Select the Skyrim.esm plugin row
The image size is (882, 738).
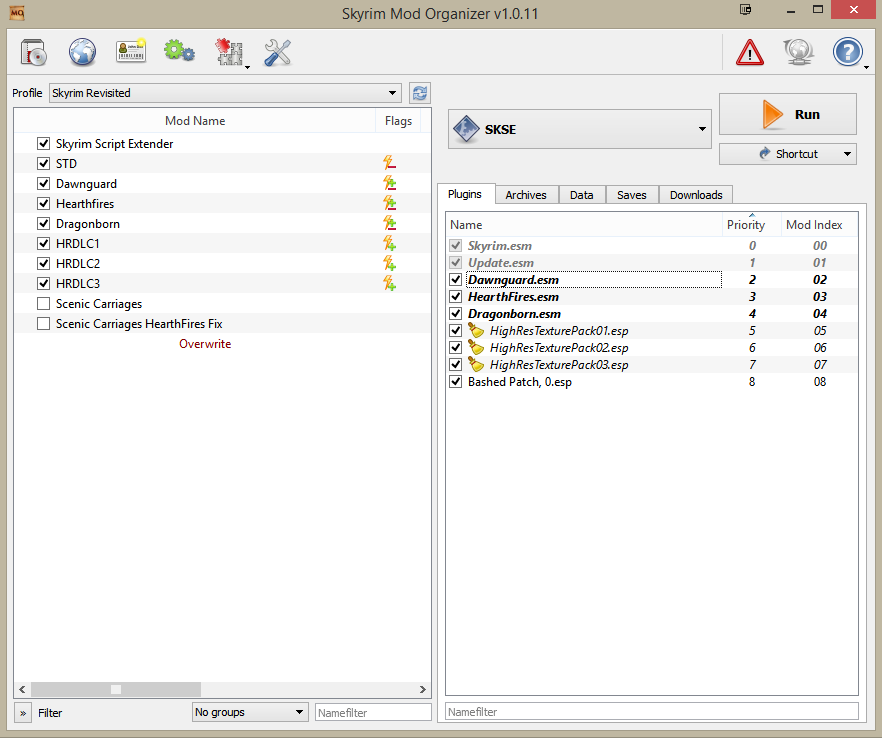pos(652,245)
